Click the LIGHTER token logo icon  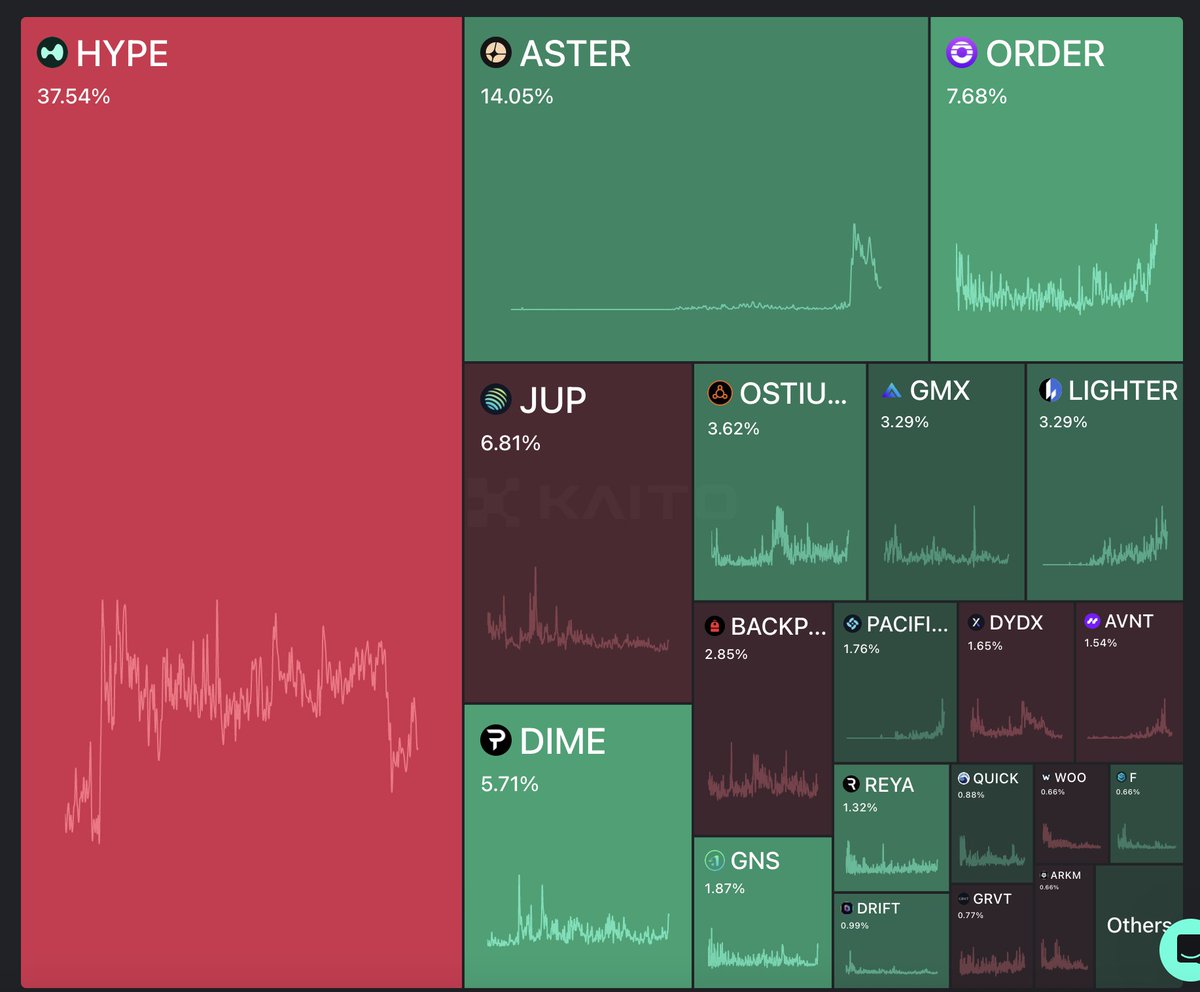pos(1050,391)
